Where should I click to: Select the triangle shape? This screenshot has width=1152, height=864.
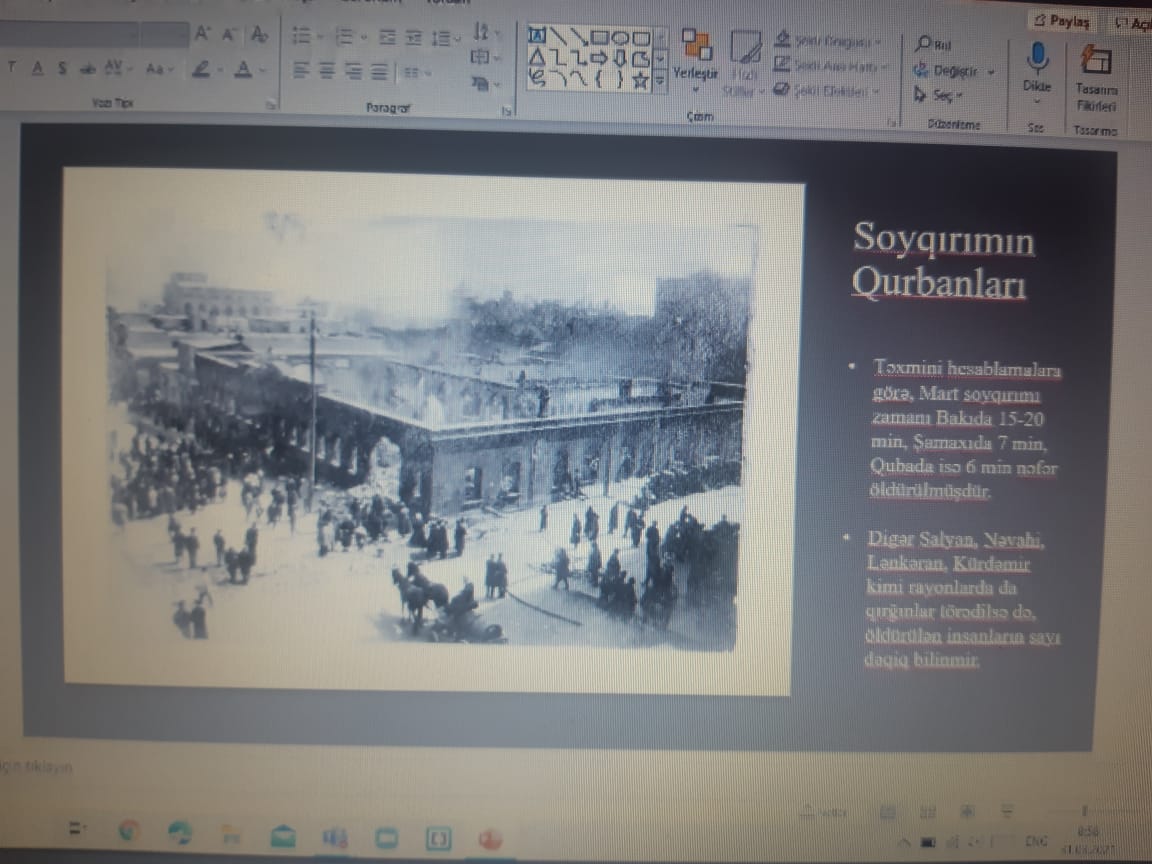[x=537, y=57]
